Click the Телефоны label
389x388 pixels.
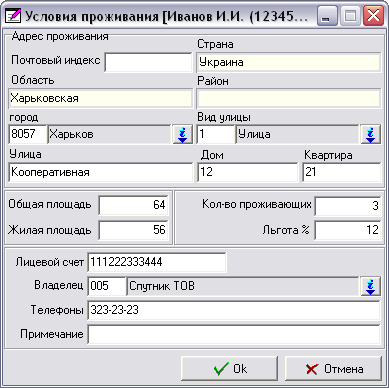[57, 310]
